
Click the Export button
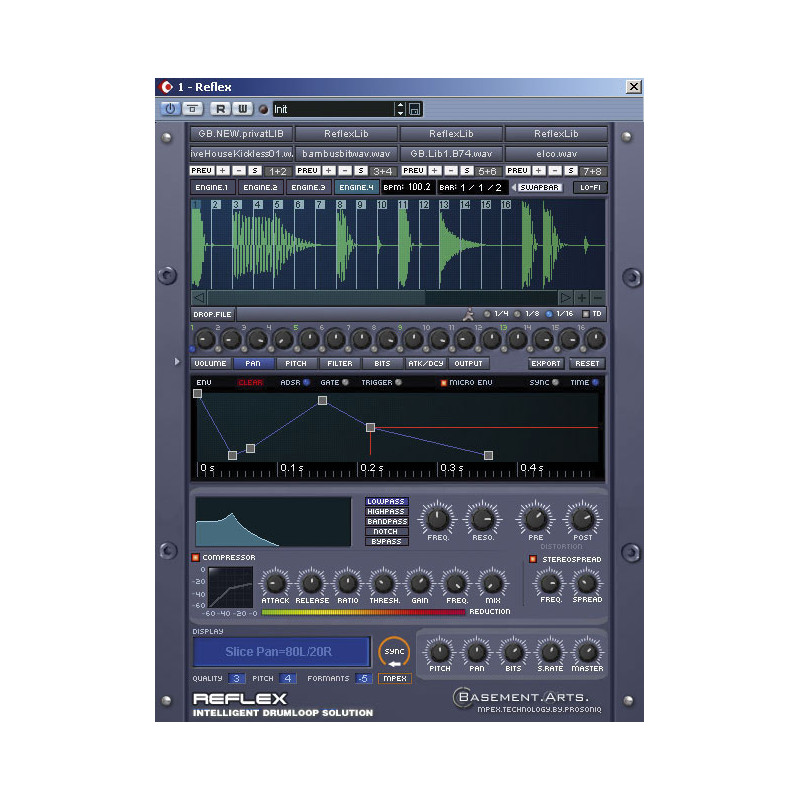coord(546,364)
